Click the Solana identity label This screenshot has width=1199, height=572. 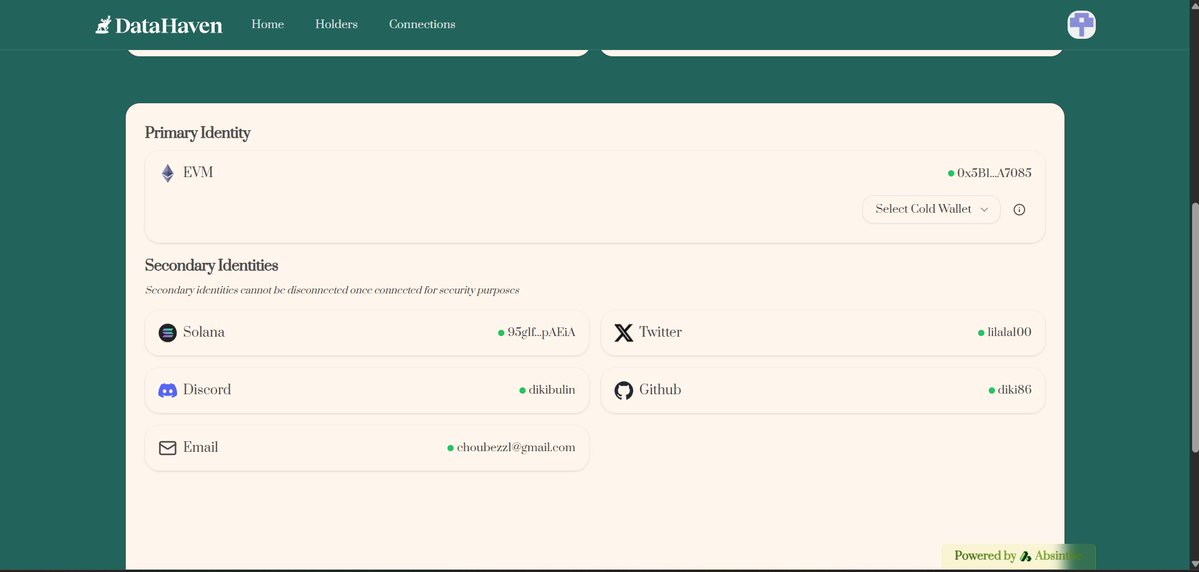pos(203,333)
